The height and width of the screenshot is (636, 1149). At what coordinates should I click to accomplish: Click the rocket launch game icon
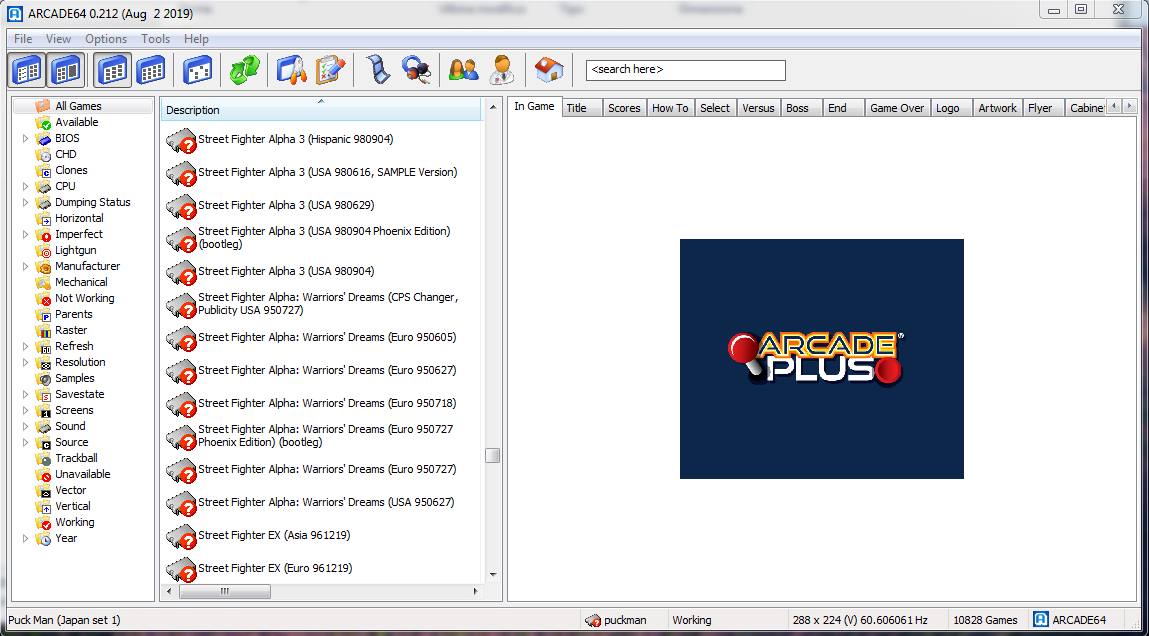[x=291, y=70]
